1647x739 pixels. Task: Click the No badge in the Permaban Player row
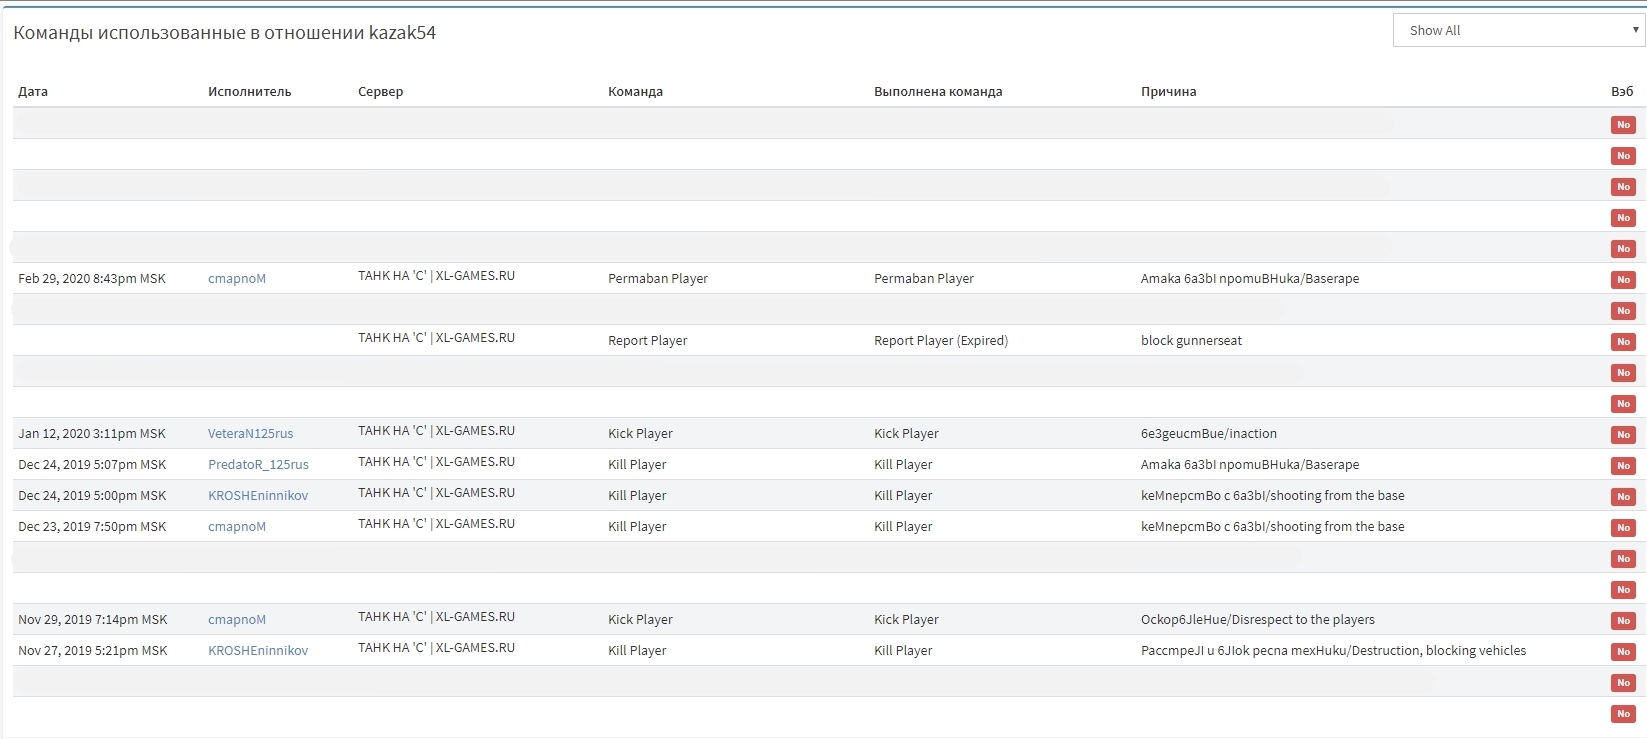1623,280
